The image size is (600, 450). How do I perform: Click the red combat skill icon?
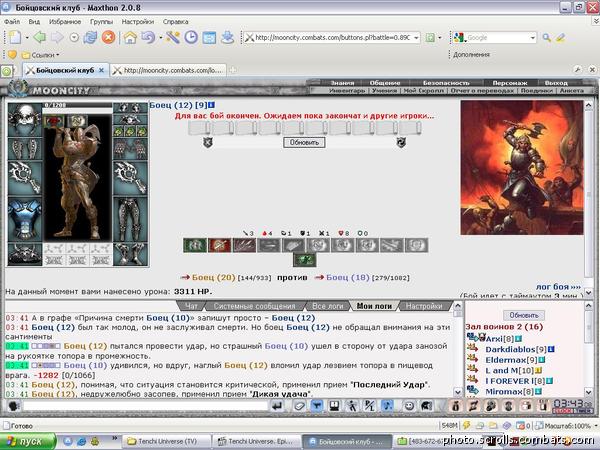[x=220, y=245]
